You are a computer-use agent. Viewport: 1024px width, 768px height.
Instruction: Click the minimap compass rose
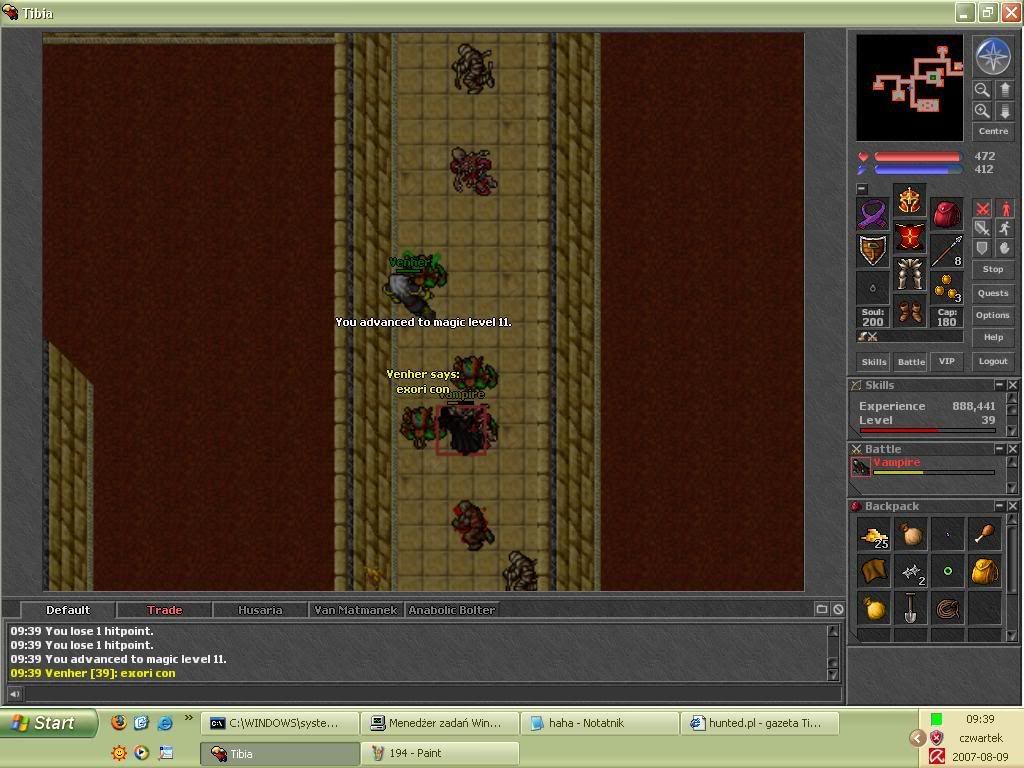pos(993,56)
